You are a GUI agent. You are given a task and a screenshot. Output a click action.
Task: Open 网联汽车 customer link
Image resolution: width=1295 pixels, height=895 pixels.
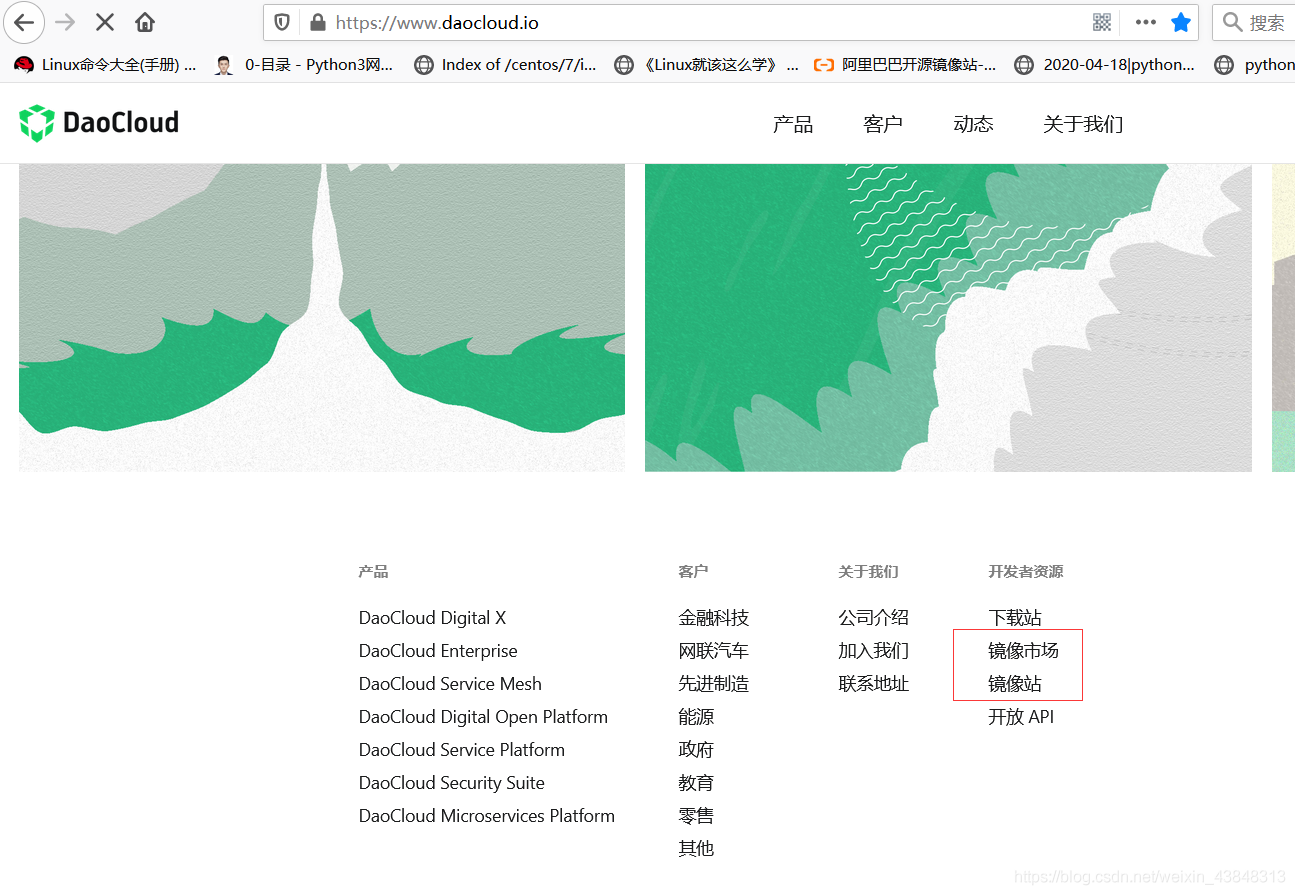click(714, 651)
